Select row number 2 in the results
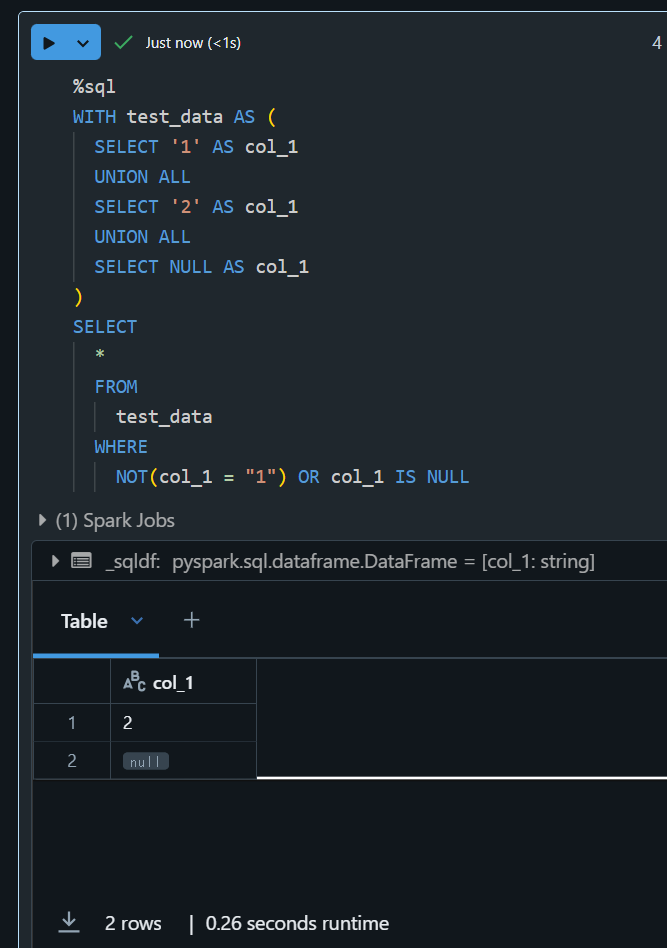 point(71,760)
